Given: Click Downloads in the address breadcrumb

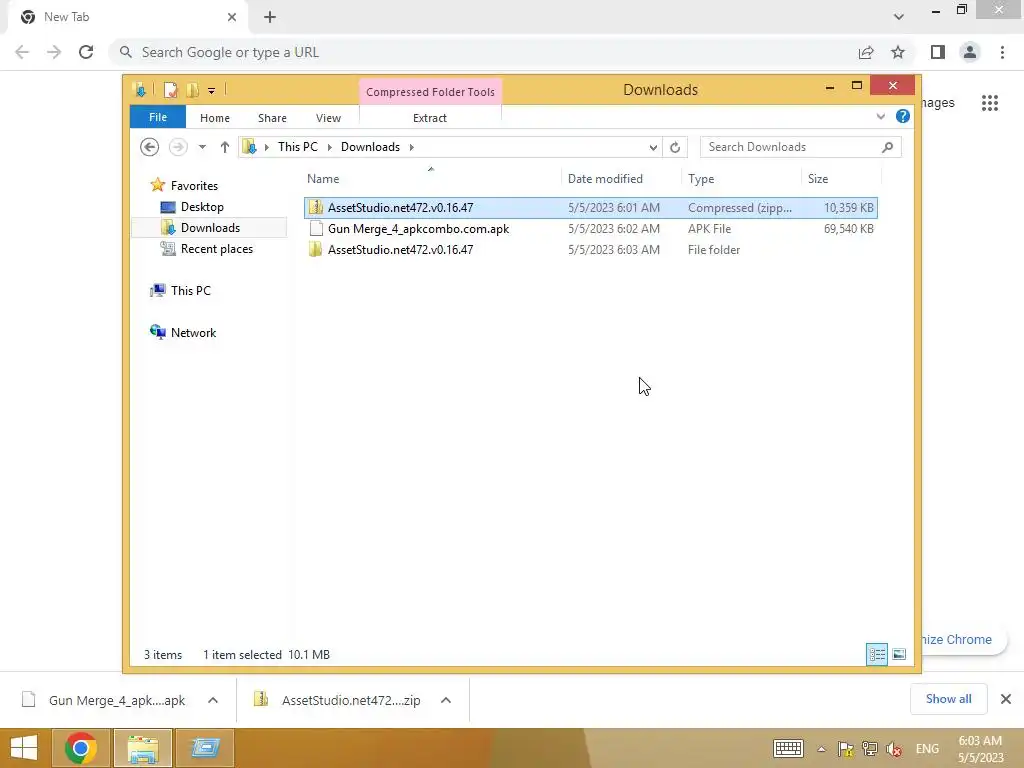Looking at the screenshot, I should coord(370,147).
